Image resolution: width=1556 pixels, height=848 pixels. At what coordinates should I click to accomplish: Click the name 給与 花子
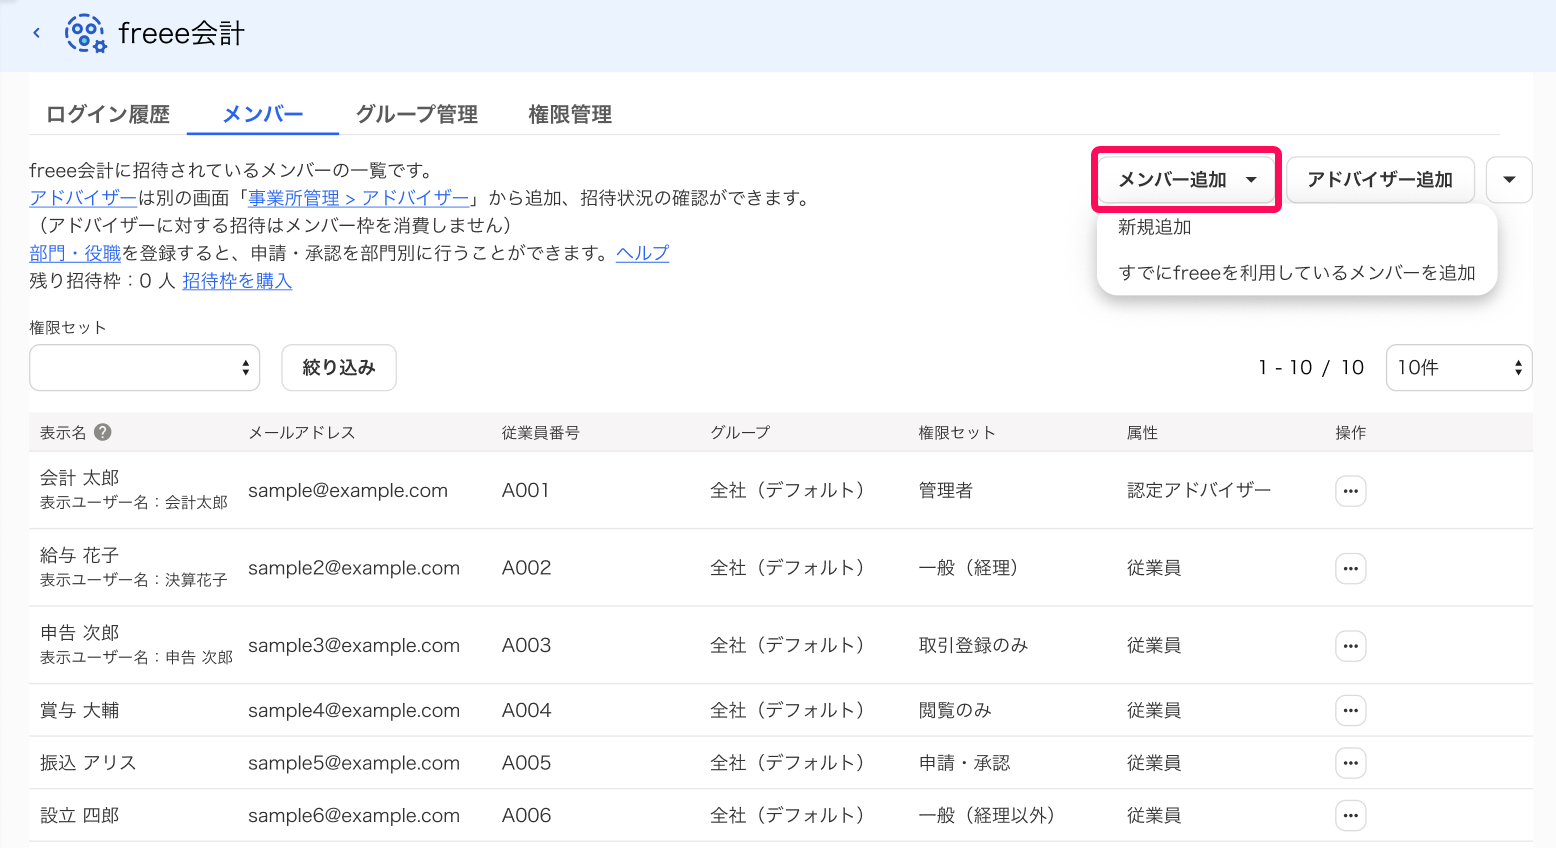[80, 555]
